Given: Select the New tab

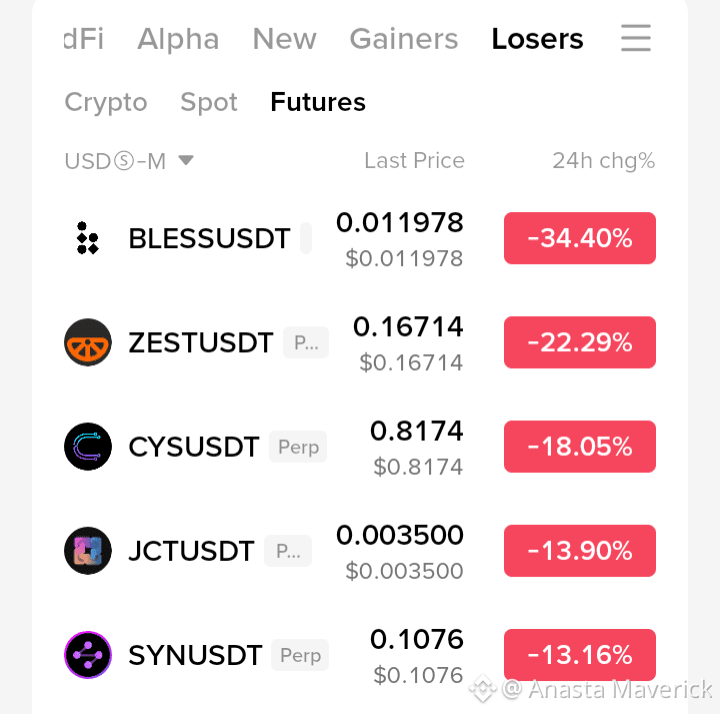Looking at the screenshot, I should (284, 39).
